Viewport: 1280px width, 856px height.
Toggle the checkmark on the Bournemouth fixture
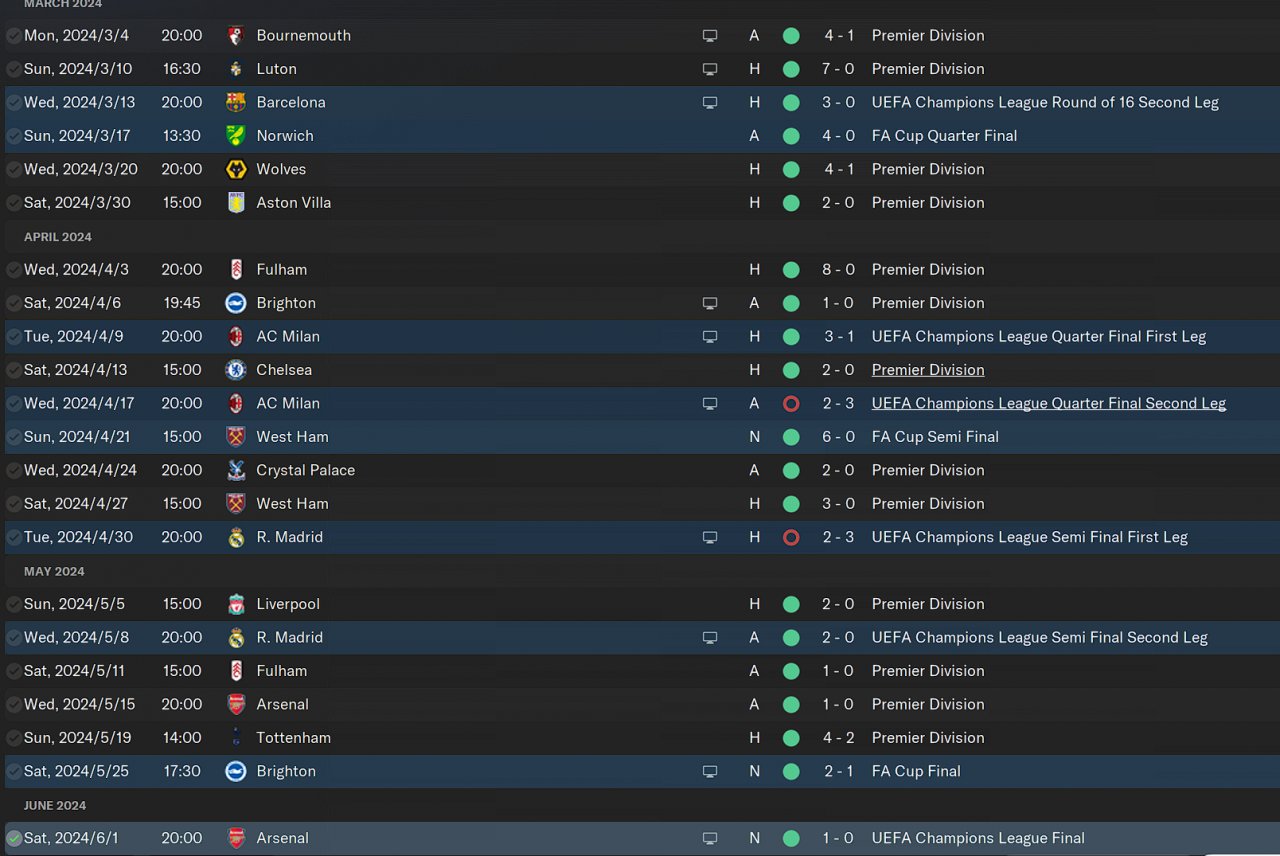coord(14,36)
